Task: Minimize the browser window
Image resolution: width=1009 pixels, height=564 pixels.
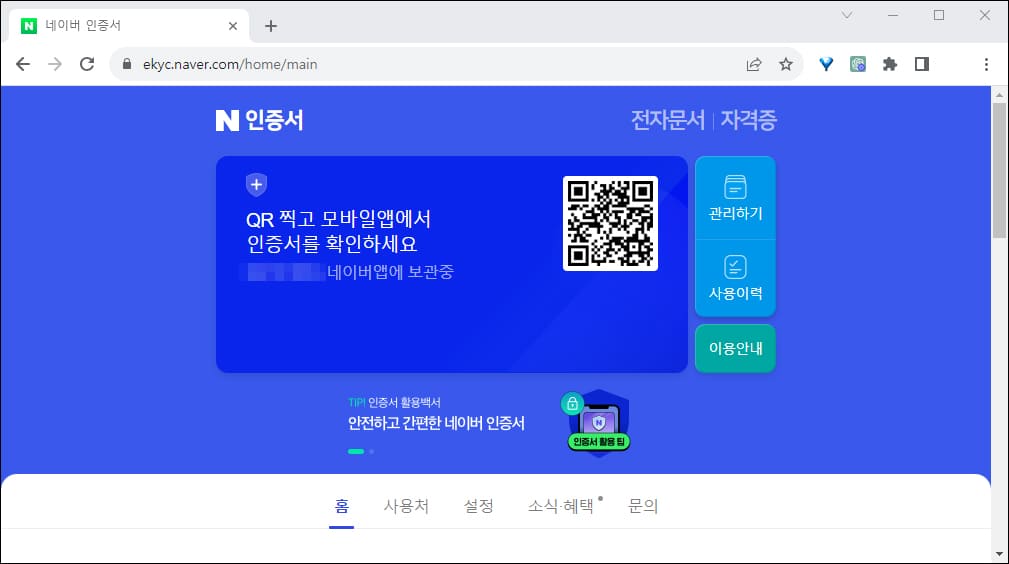Action: 893,15
